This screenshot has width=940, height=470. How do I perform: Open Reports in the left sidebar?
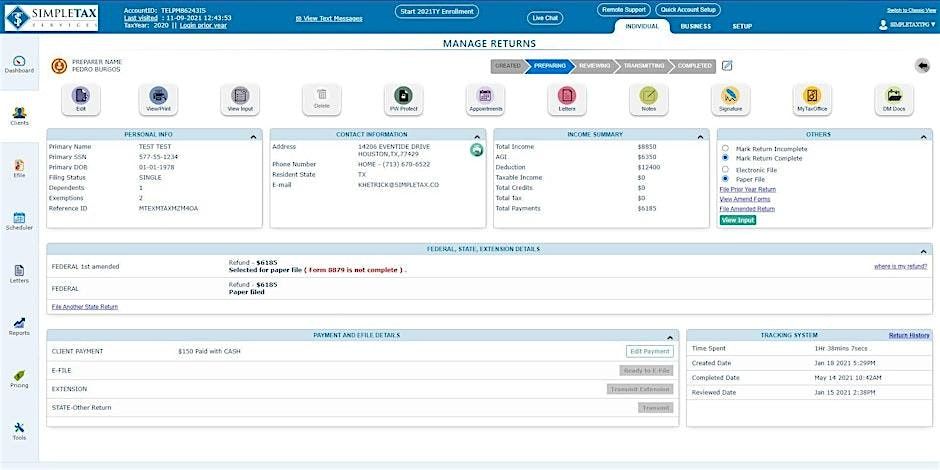point(19,327)
